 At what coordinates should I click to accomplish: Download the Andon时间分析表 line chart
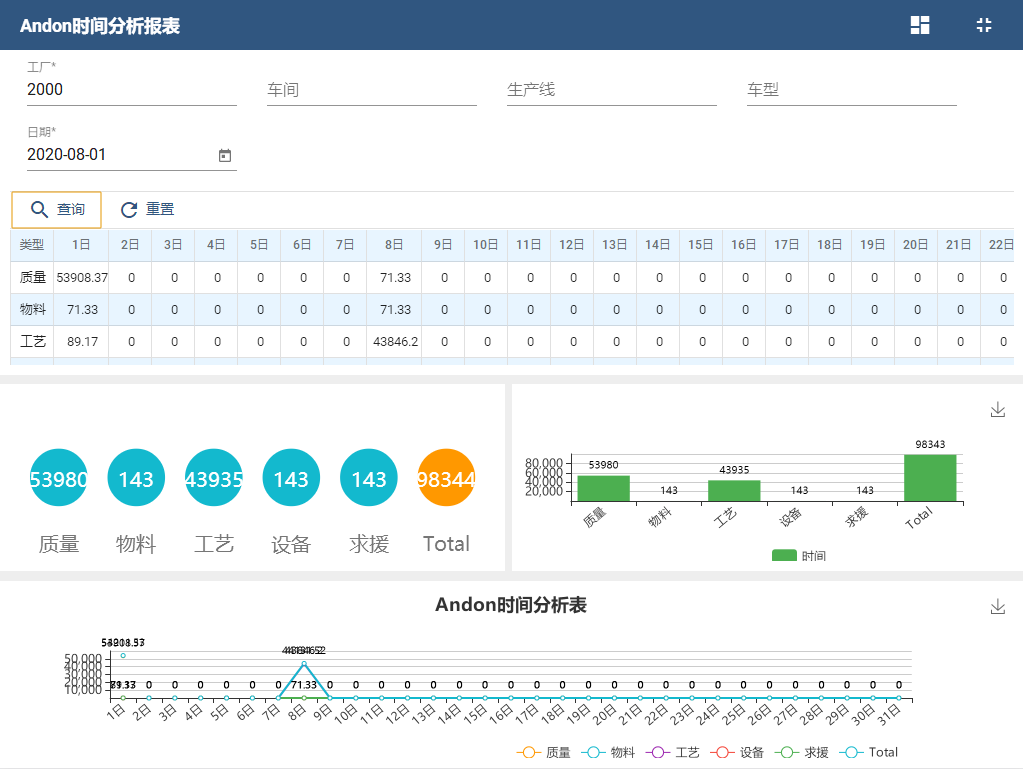[x=997, y=607]
